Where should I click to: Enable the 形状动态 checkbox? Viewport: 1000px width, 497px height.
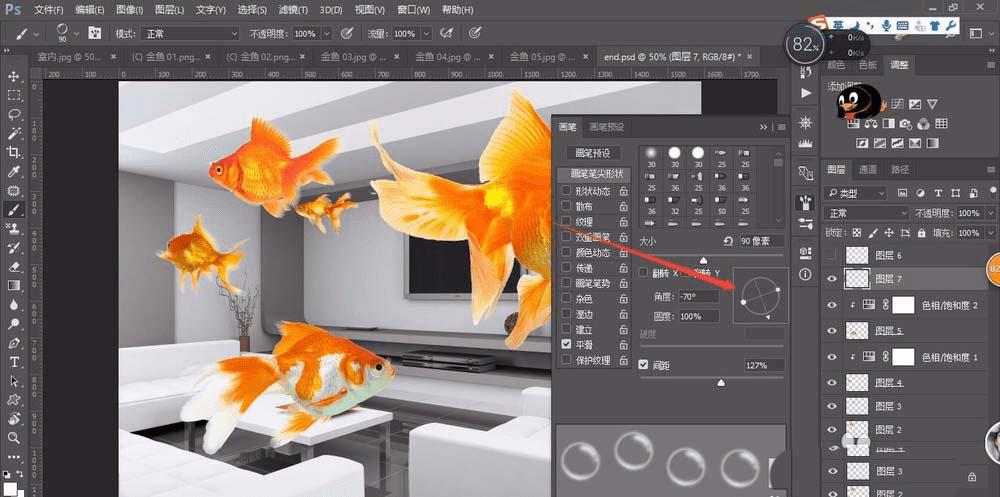coord(566,191)
